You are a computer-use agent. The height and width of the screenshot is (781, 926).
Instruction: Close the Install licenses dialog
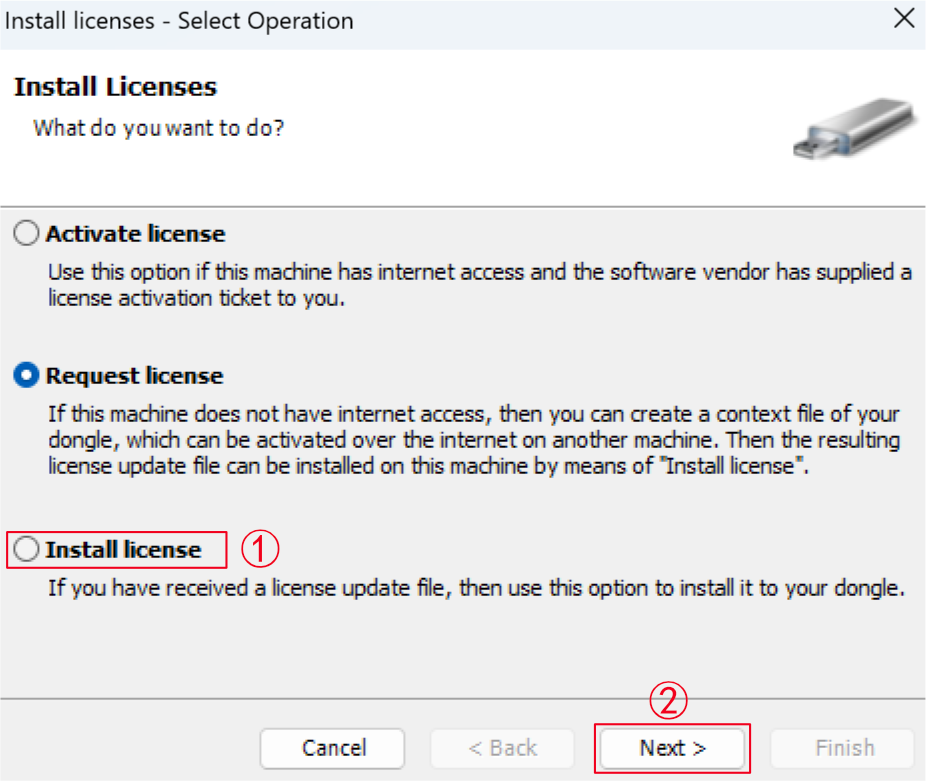[x=904, y=19]
